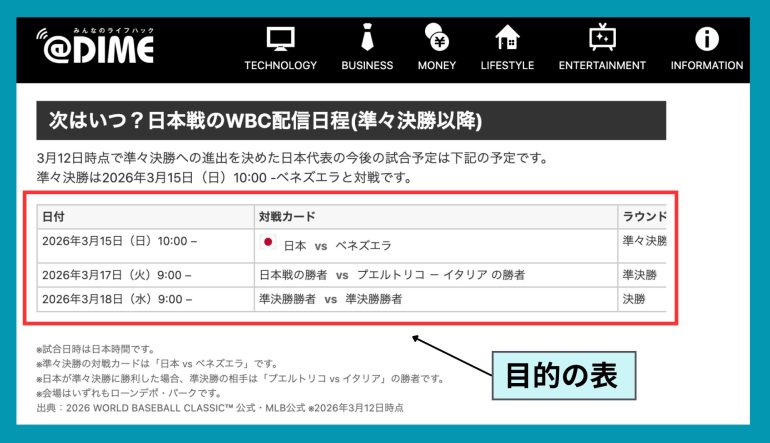Select the cell 2026年3月17日（火）9:00
The height and width of the screenshot is (443, 770).
coord(146,275)
